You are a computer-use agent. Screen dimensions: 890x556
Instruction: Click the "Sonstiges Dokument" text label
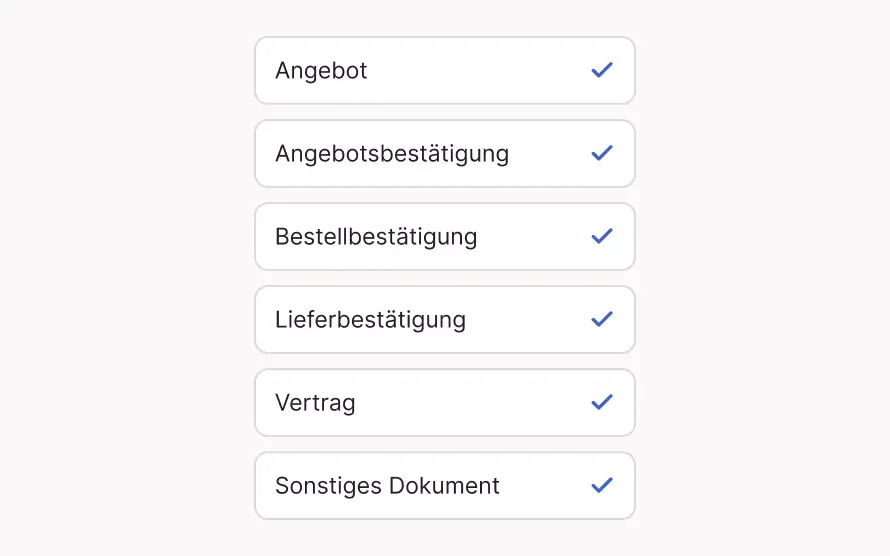(387, 486)
